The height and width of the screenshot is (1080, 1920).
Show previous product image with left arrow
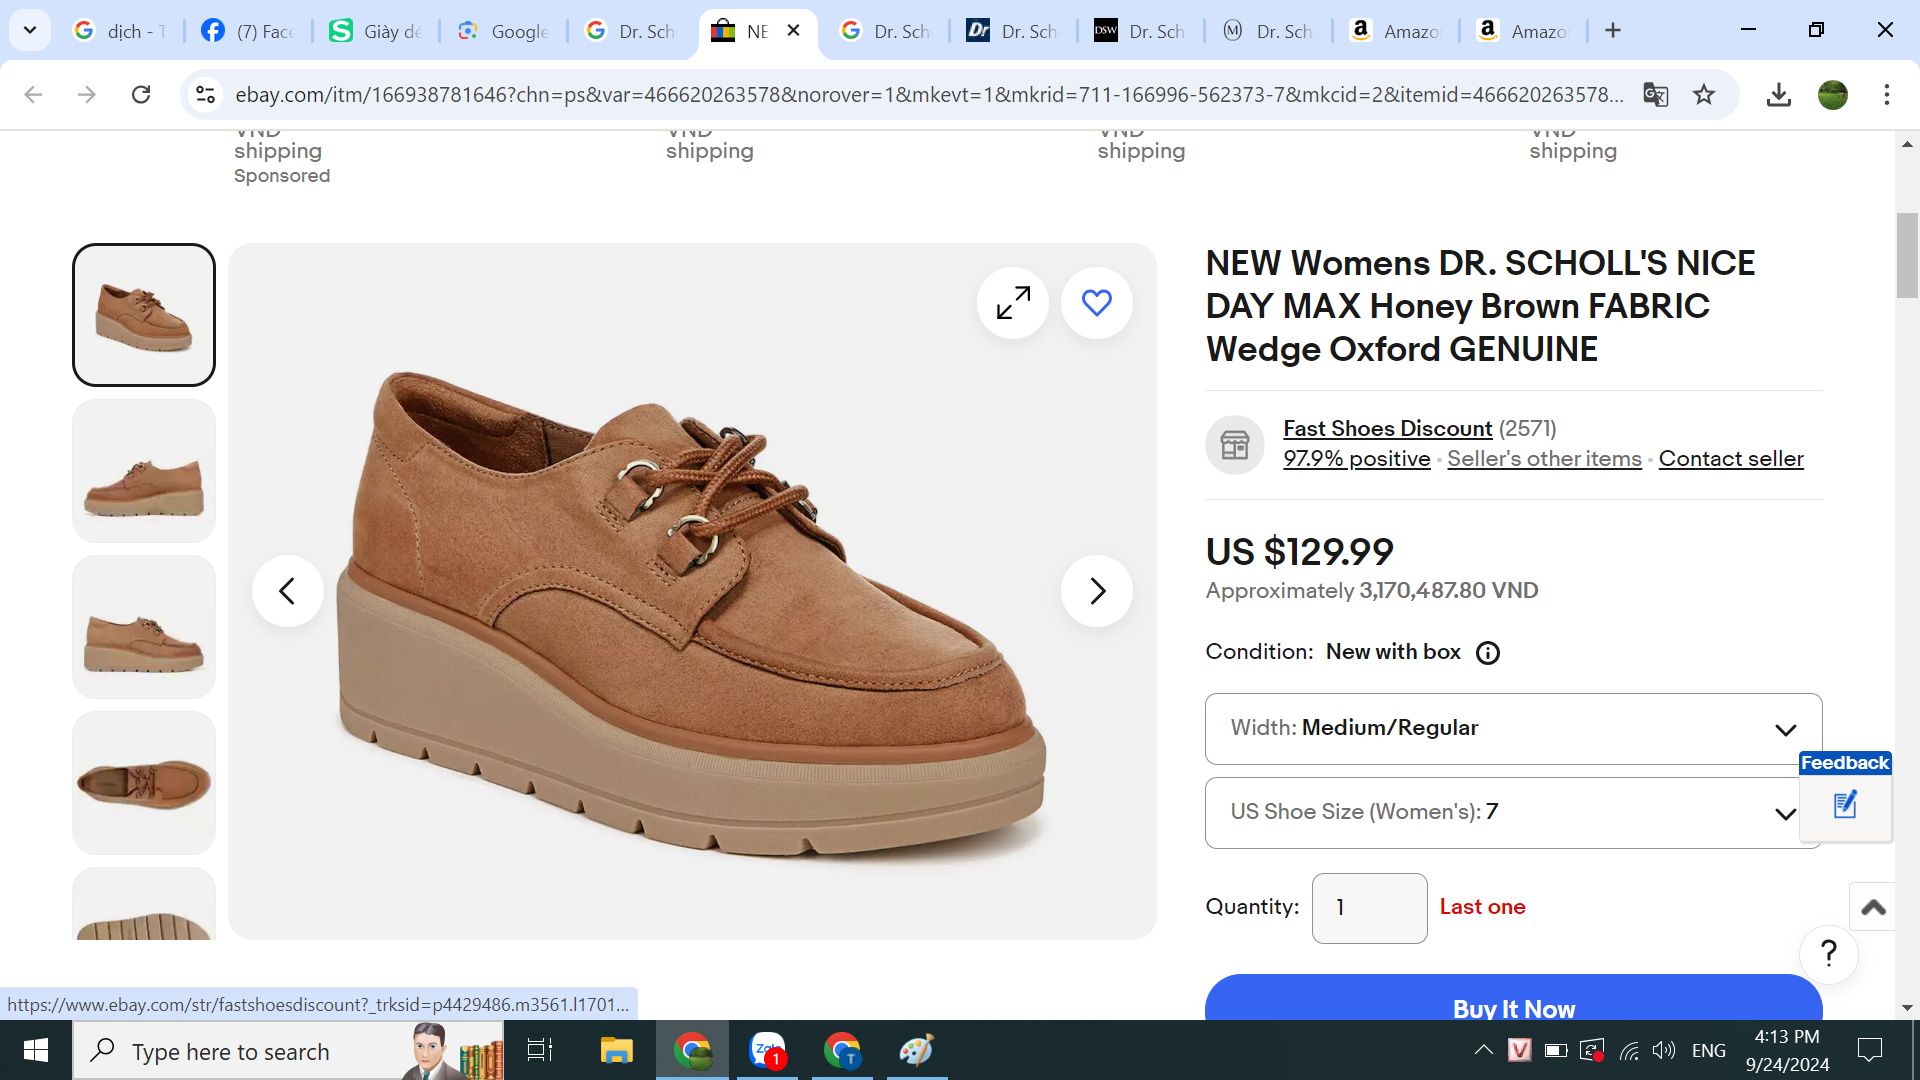287,591
